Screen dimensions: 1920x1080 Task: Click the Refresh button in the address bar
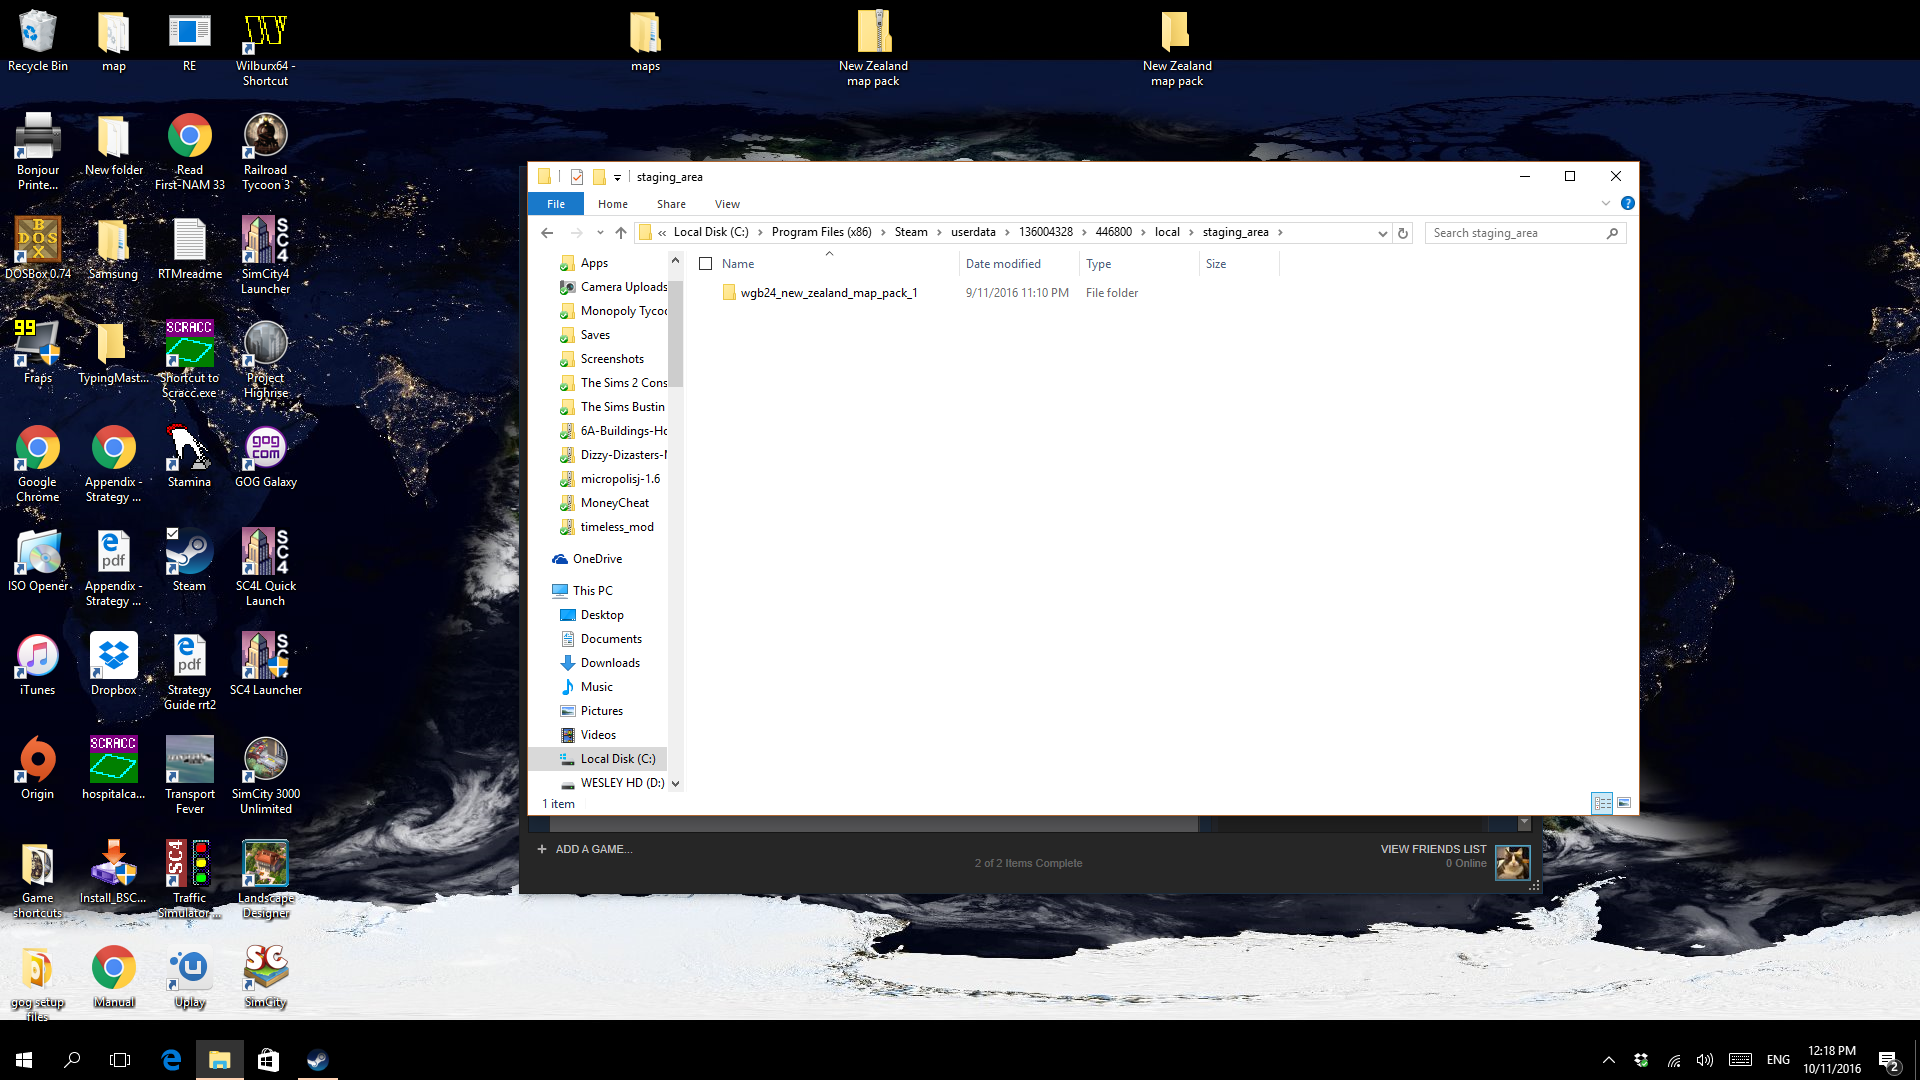[1403, 233]
